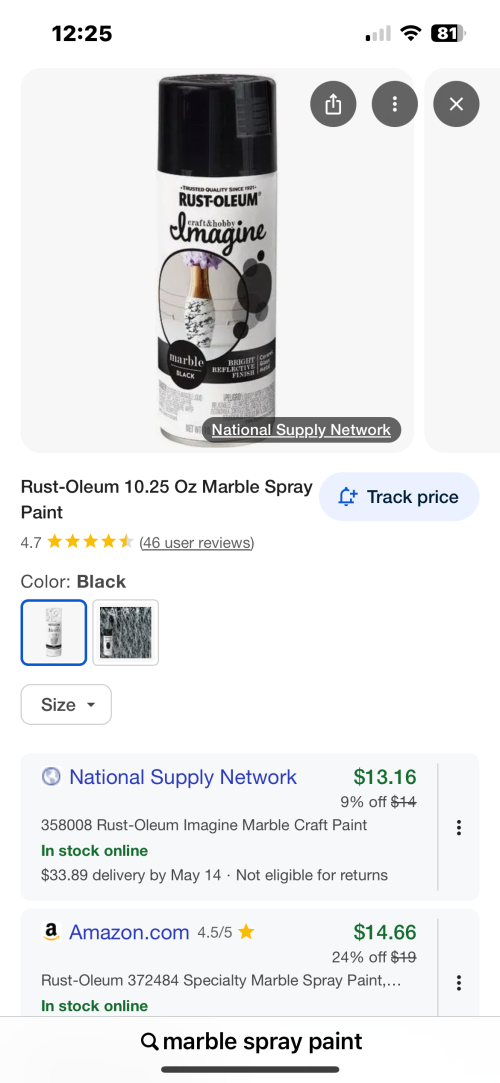Expand the Size dropdown
Image resolution: width=500 pixels, height=1083 pixels.
(x=66, y=705)
